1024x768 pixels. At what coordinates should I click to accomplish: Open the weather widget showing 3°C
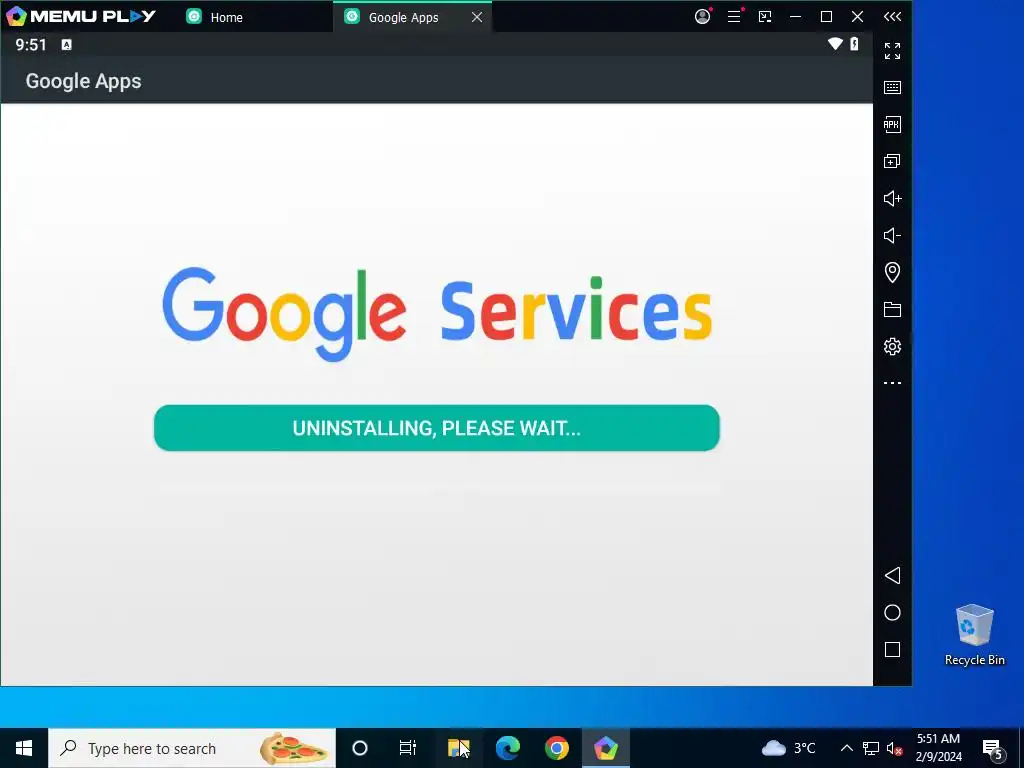(789, 748)
